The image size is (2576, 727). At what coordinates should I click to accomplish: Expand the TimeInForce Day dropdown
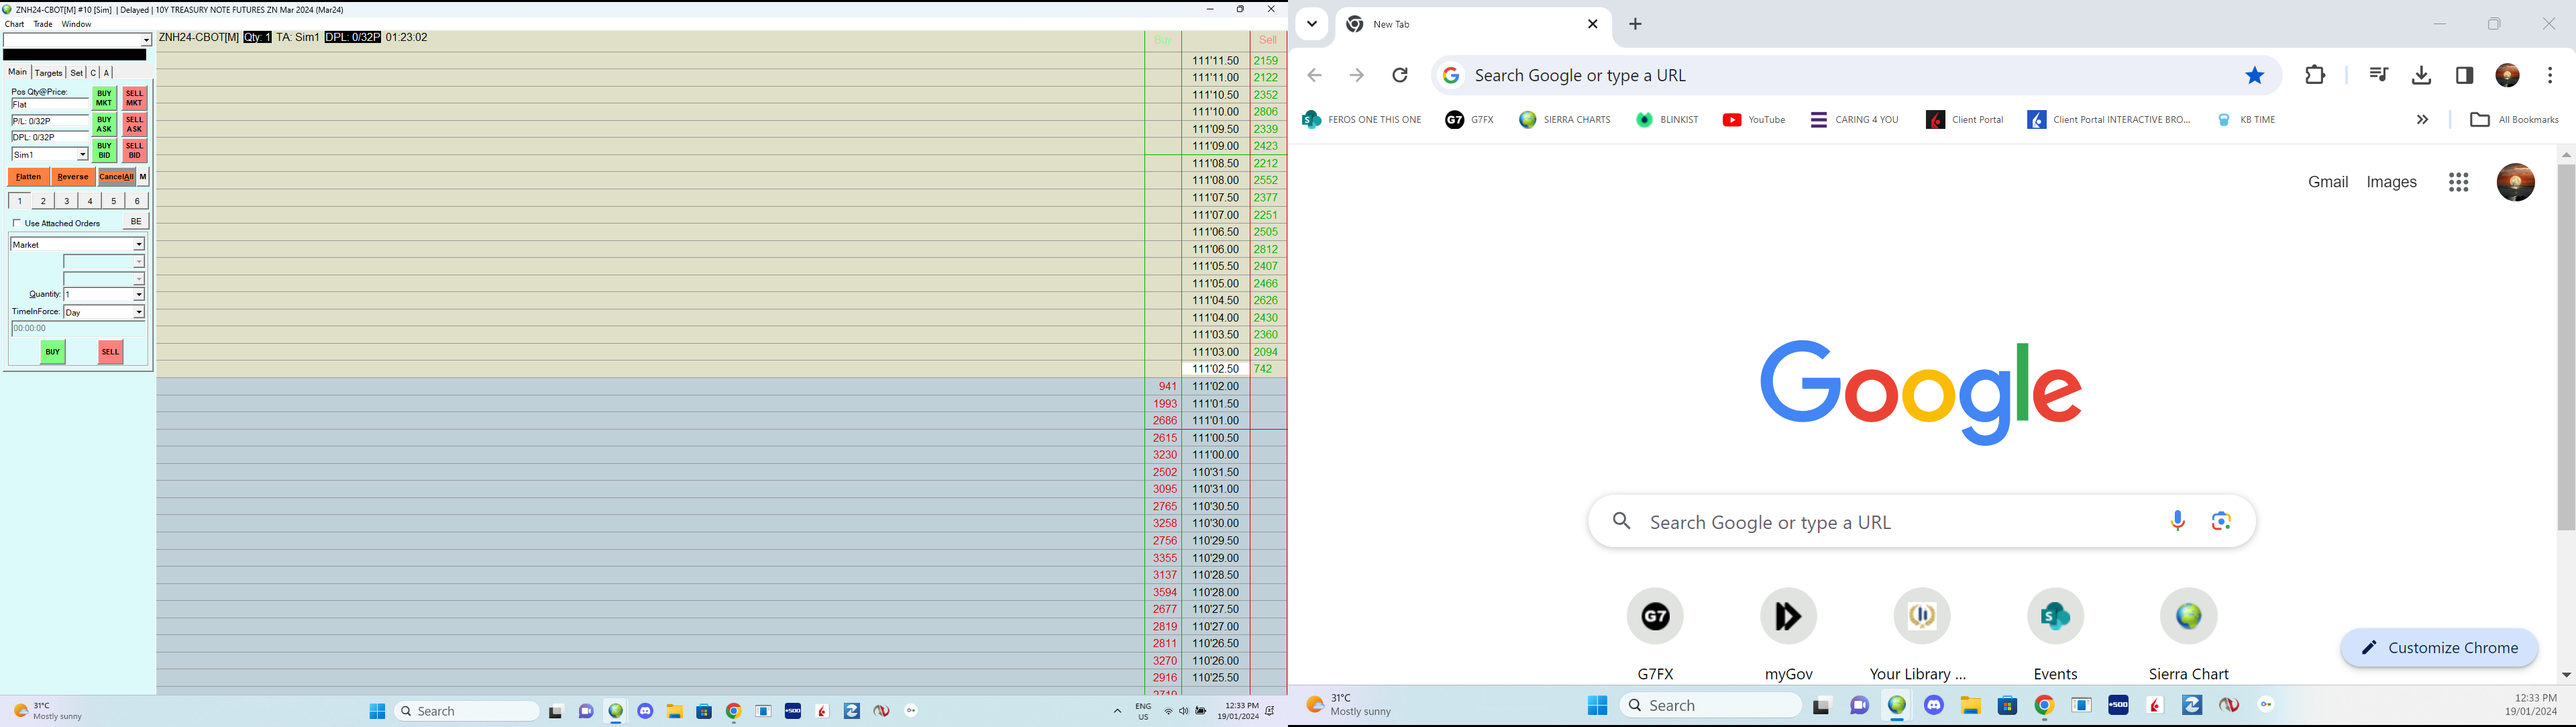coord(138,313)
